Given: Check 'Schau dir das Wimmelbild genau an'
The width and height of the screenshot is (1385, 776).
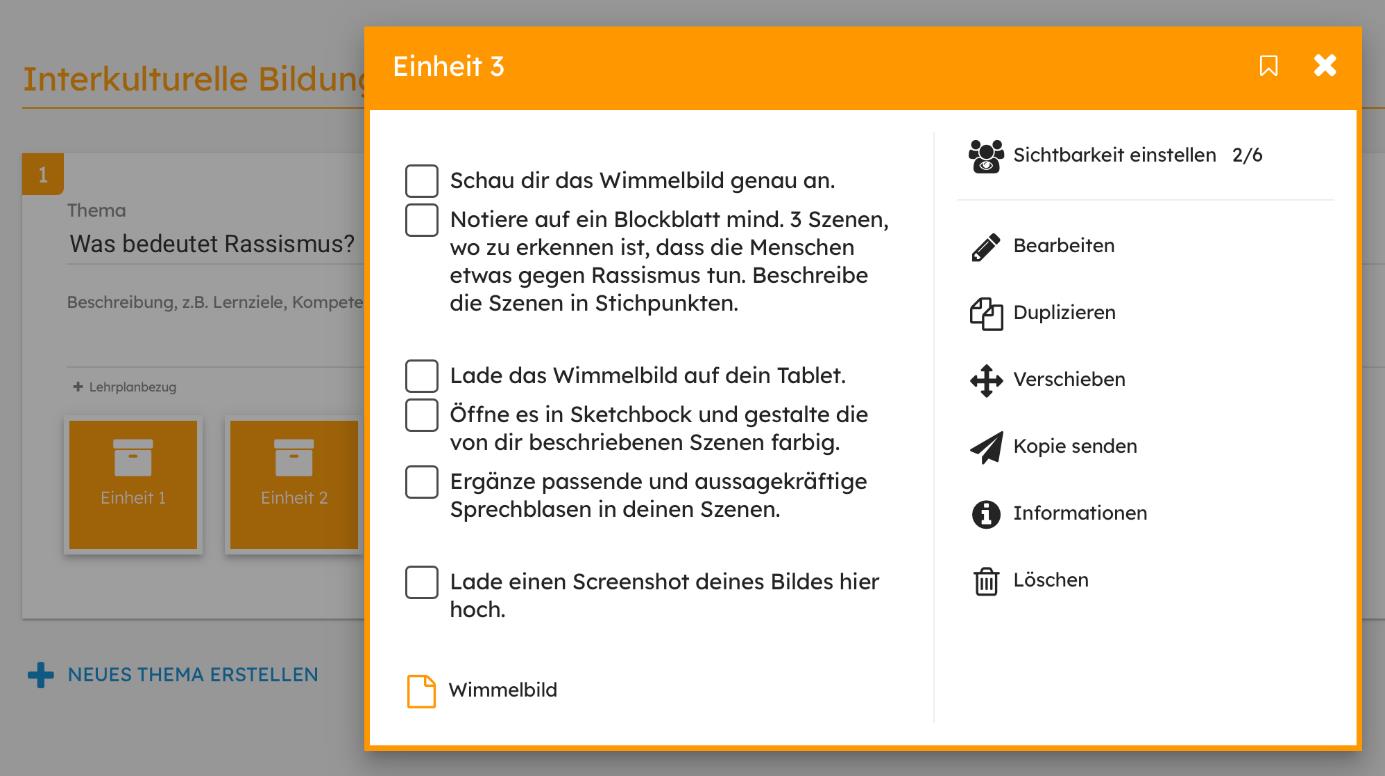Looking at the screenshot, I should point(421,181).
